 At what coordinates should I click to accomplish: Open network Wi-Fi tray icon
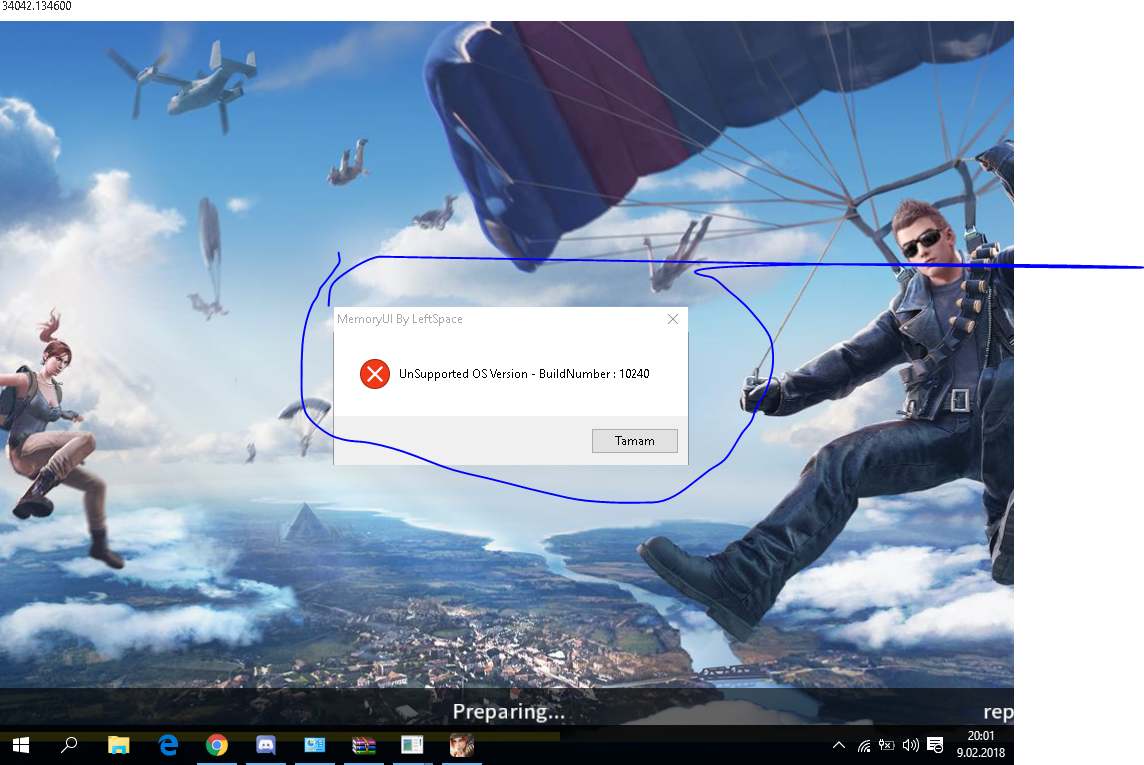(x=864, y=745)
